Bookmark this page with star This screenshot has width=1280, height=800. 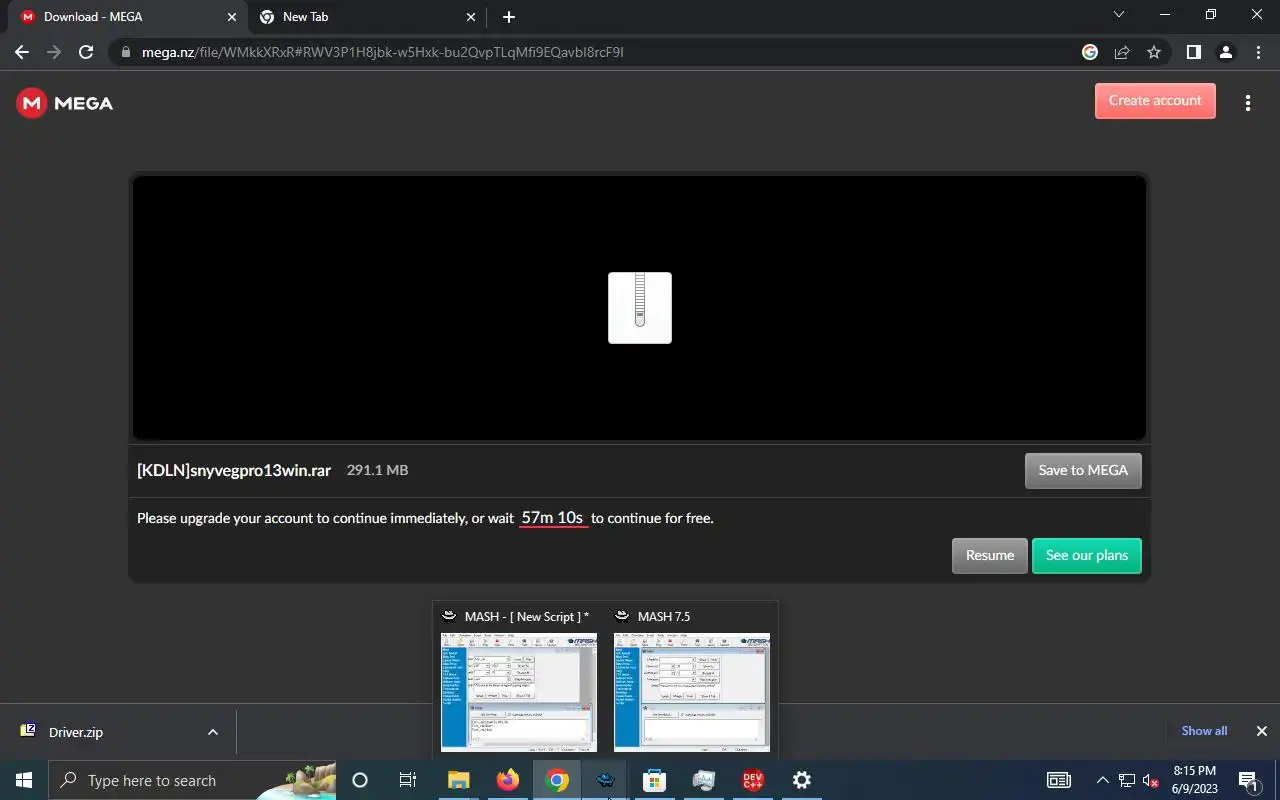[x=1154, y=52]
